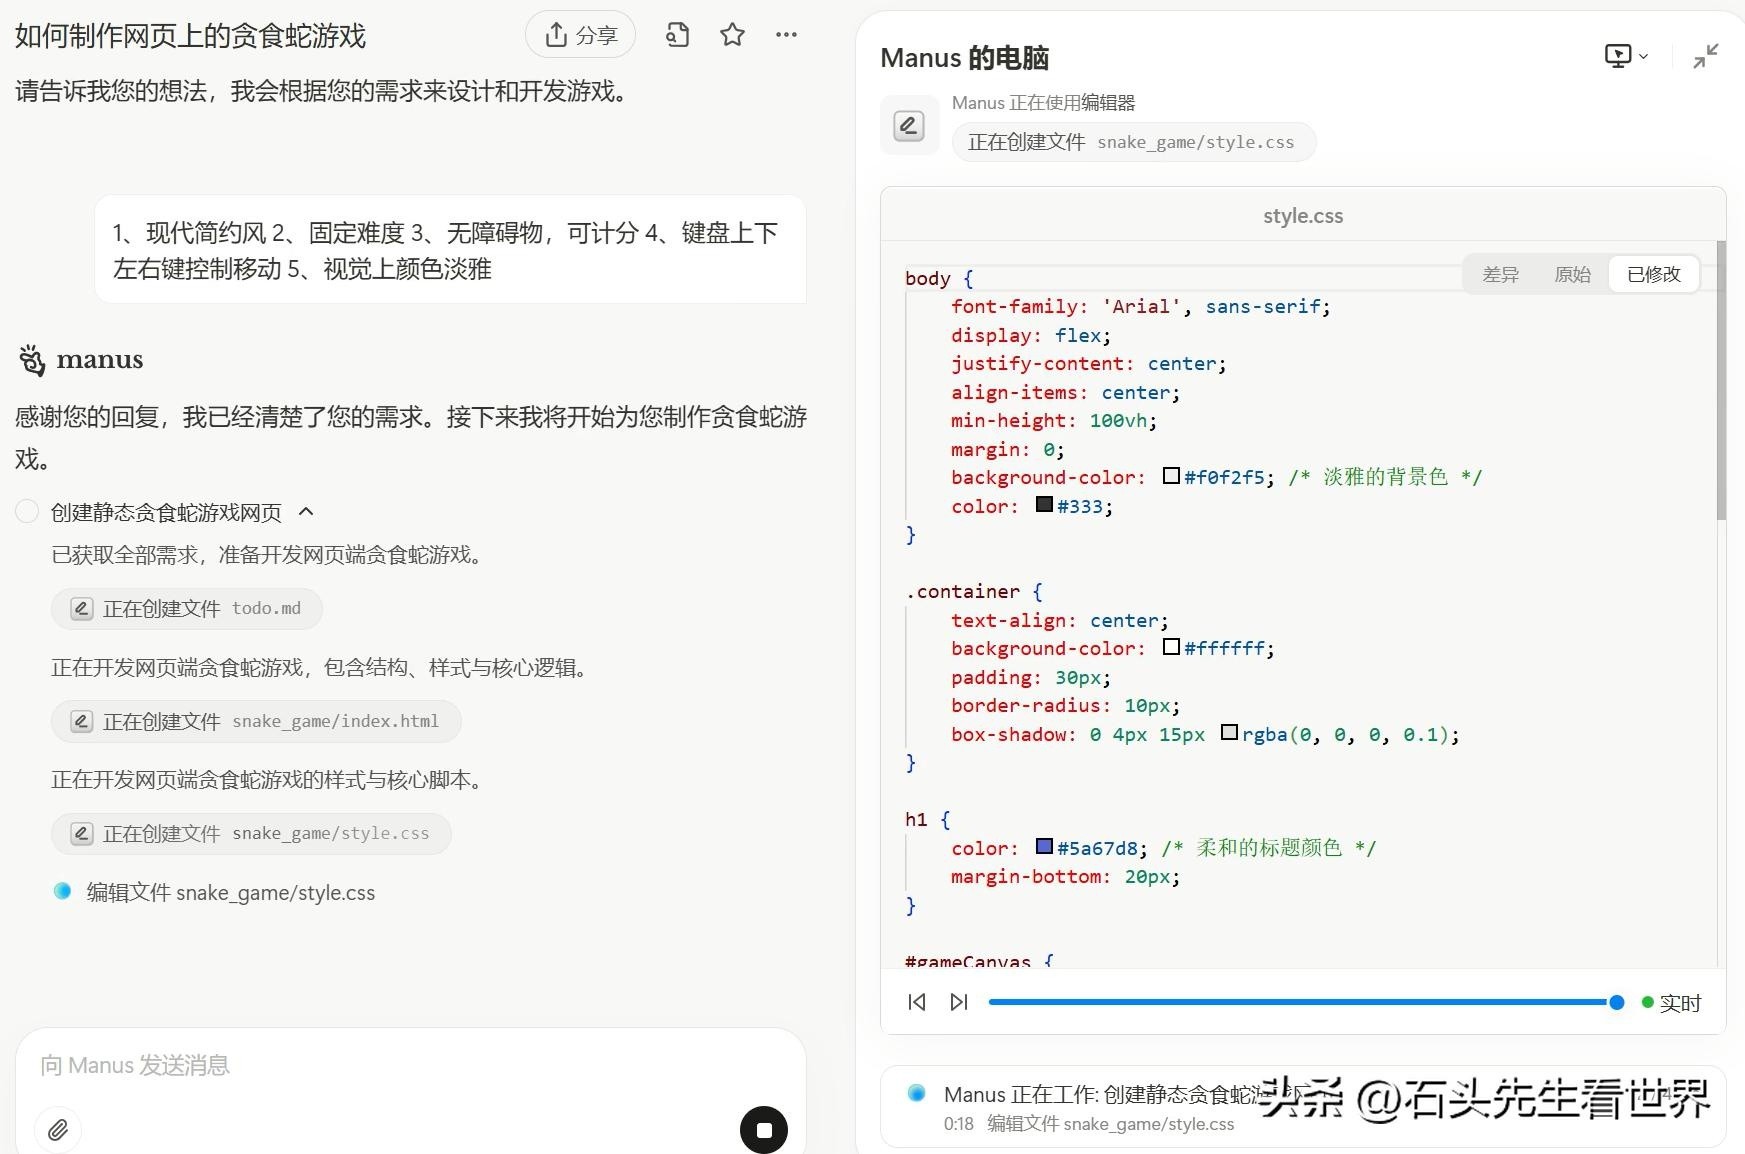Viewport: 1745px width, 1154px height.
Task: Toggle the circle next to 创建静态贪食蛇游戏网页
Action: (x=27, y=512)
